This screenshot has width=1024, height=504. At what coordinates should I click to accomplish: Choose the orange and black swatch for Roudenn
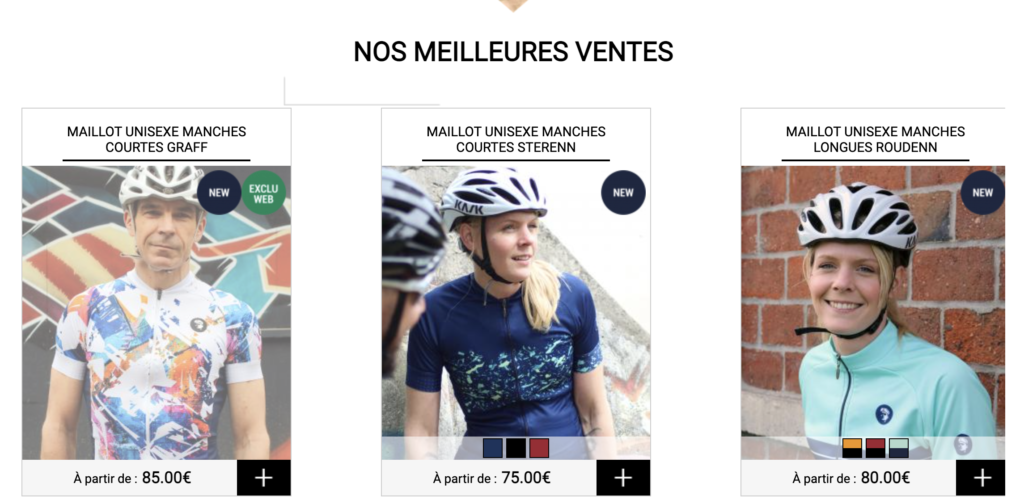pyautogui.click(x=852, y=448)
